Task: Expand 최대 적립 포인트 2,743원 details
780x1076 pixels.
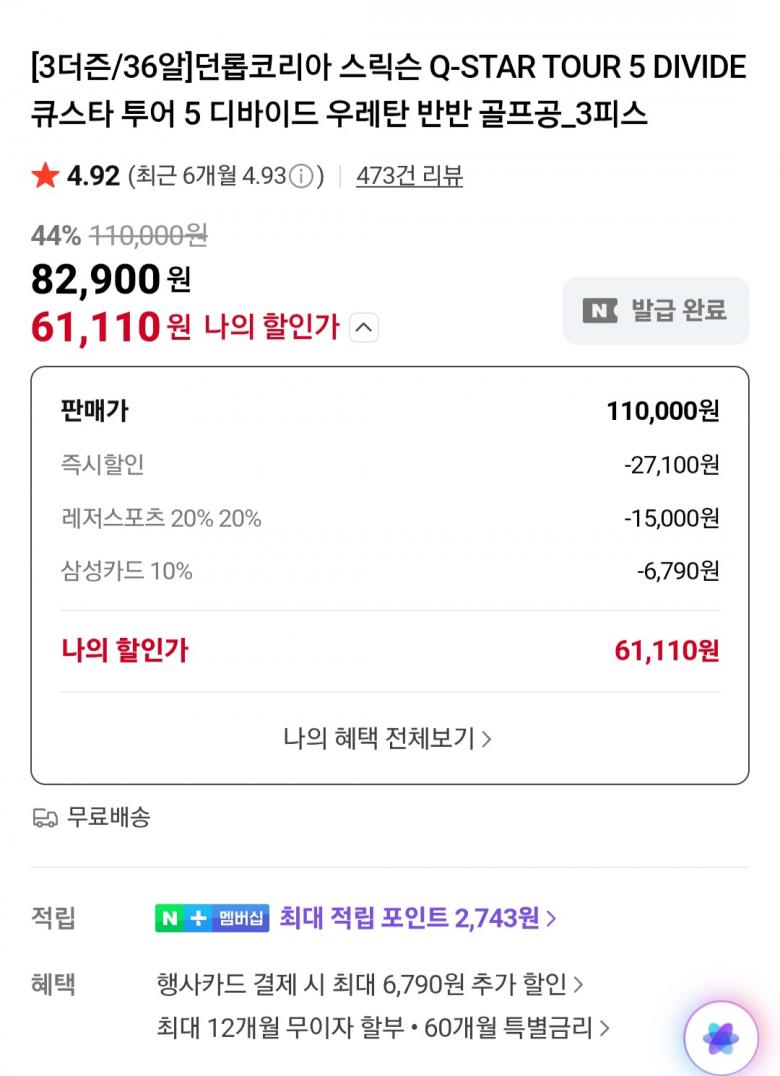Action: [x=418, y=918]
